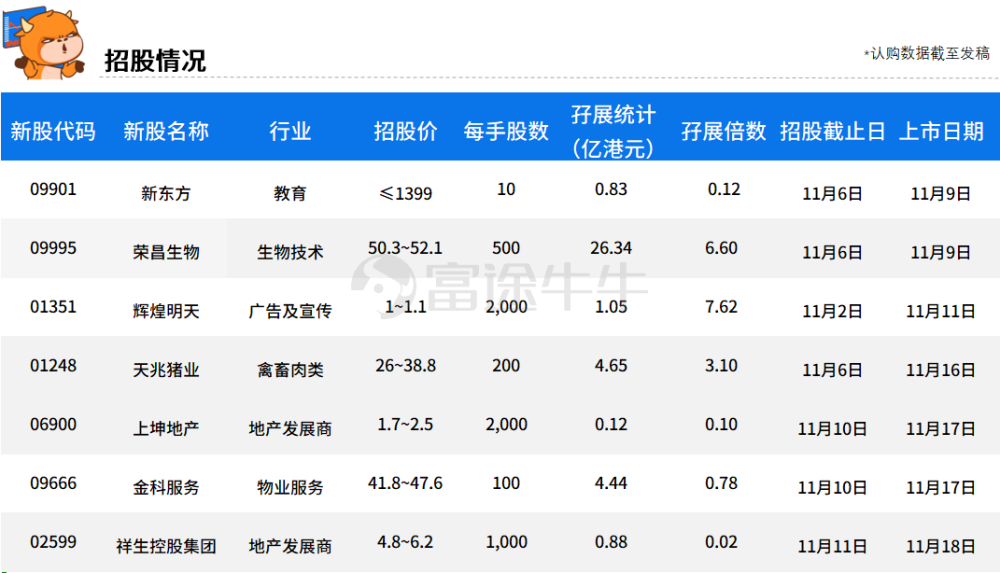Click the orange bull mascot icon

coord(43,43)
